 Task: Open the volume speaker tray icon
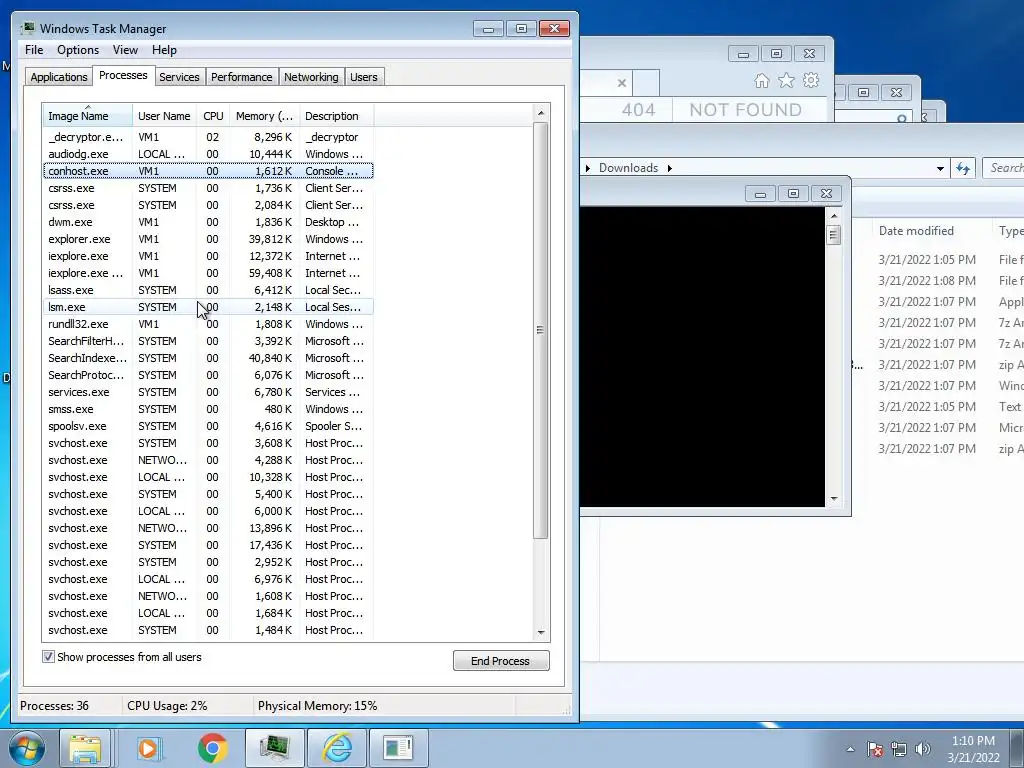pyautogui.click(x=923, y=749)
